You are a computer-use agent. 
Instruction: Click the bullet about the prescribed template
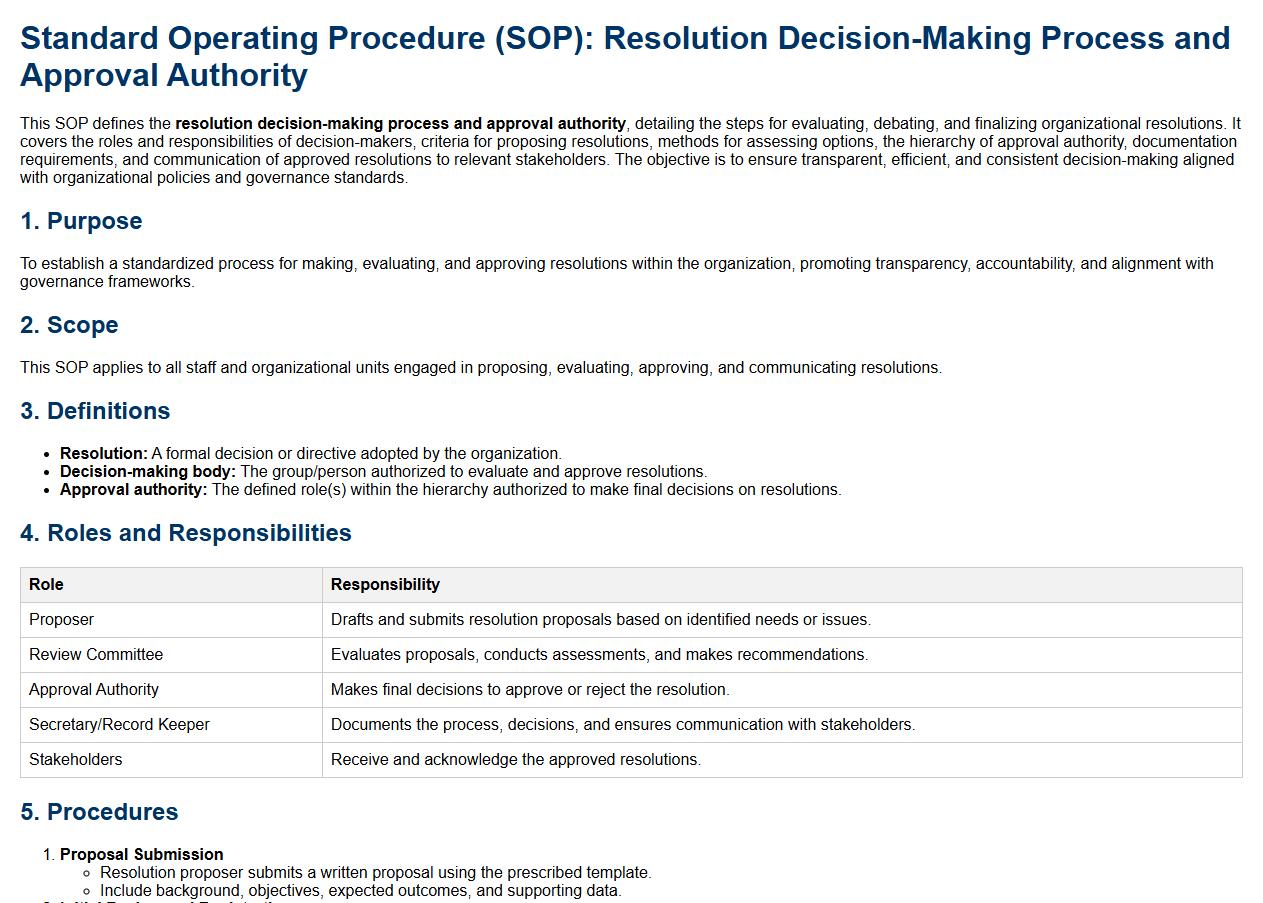[375, 872]
